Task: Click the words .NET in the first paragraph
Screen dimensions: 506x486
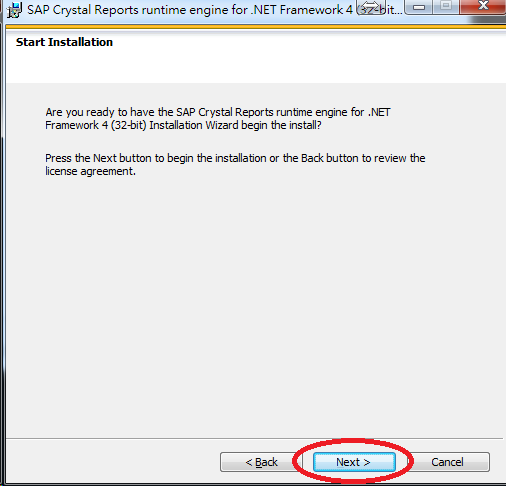Action: [379, 112]
